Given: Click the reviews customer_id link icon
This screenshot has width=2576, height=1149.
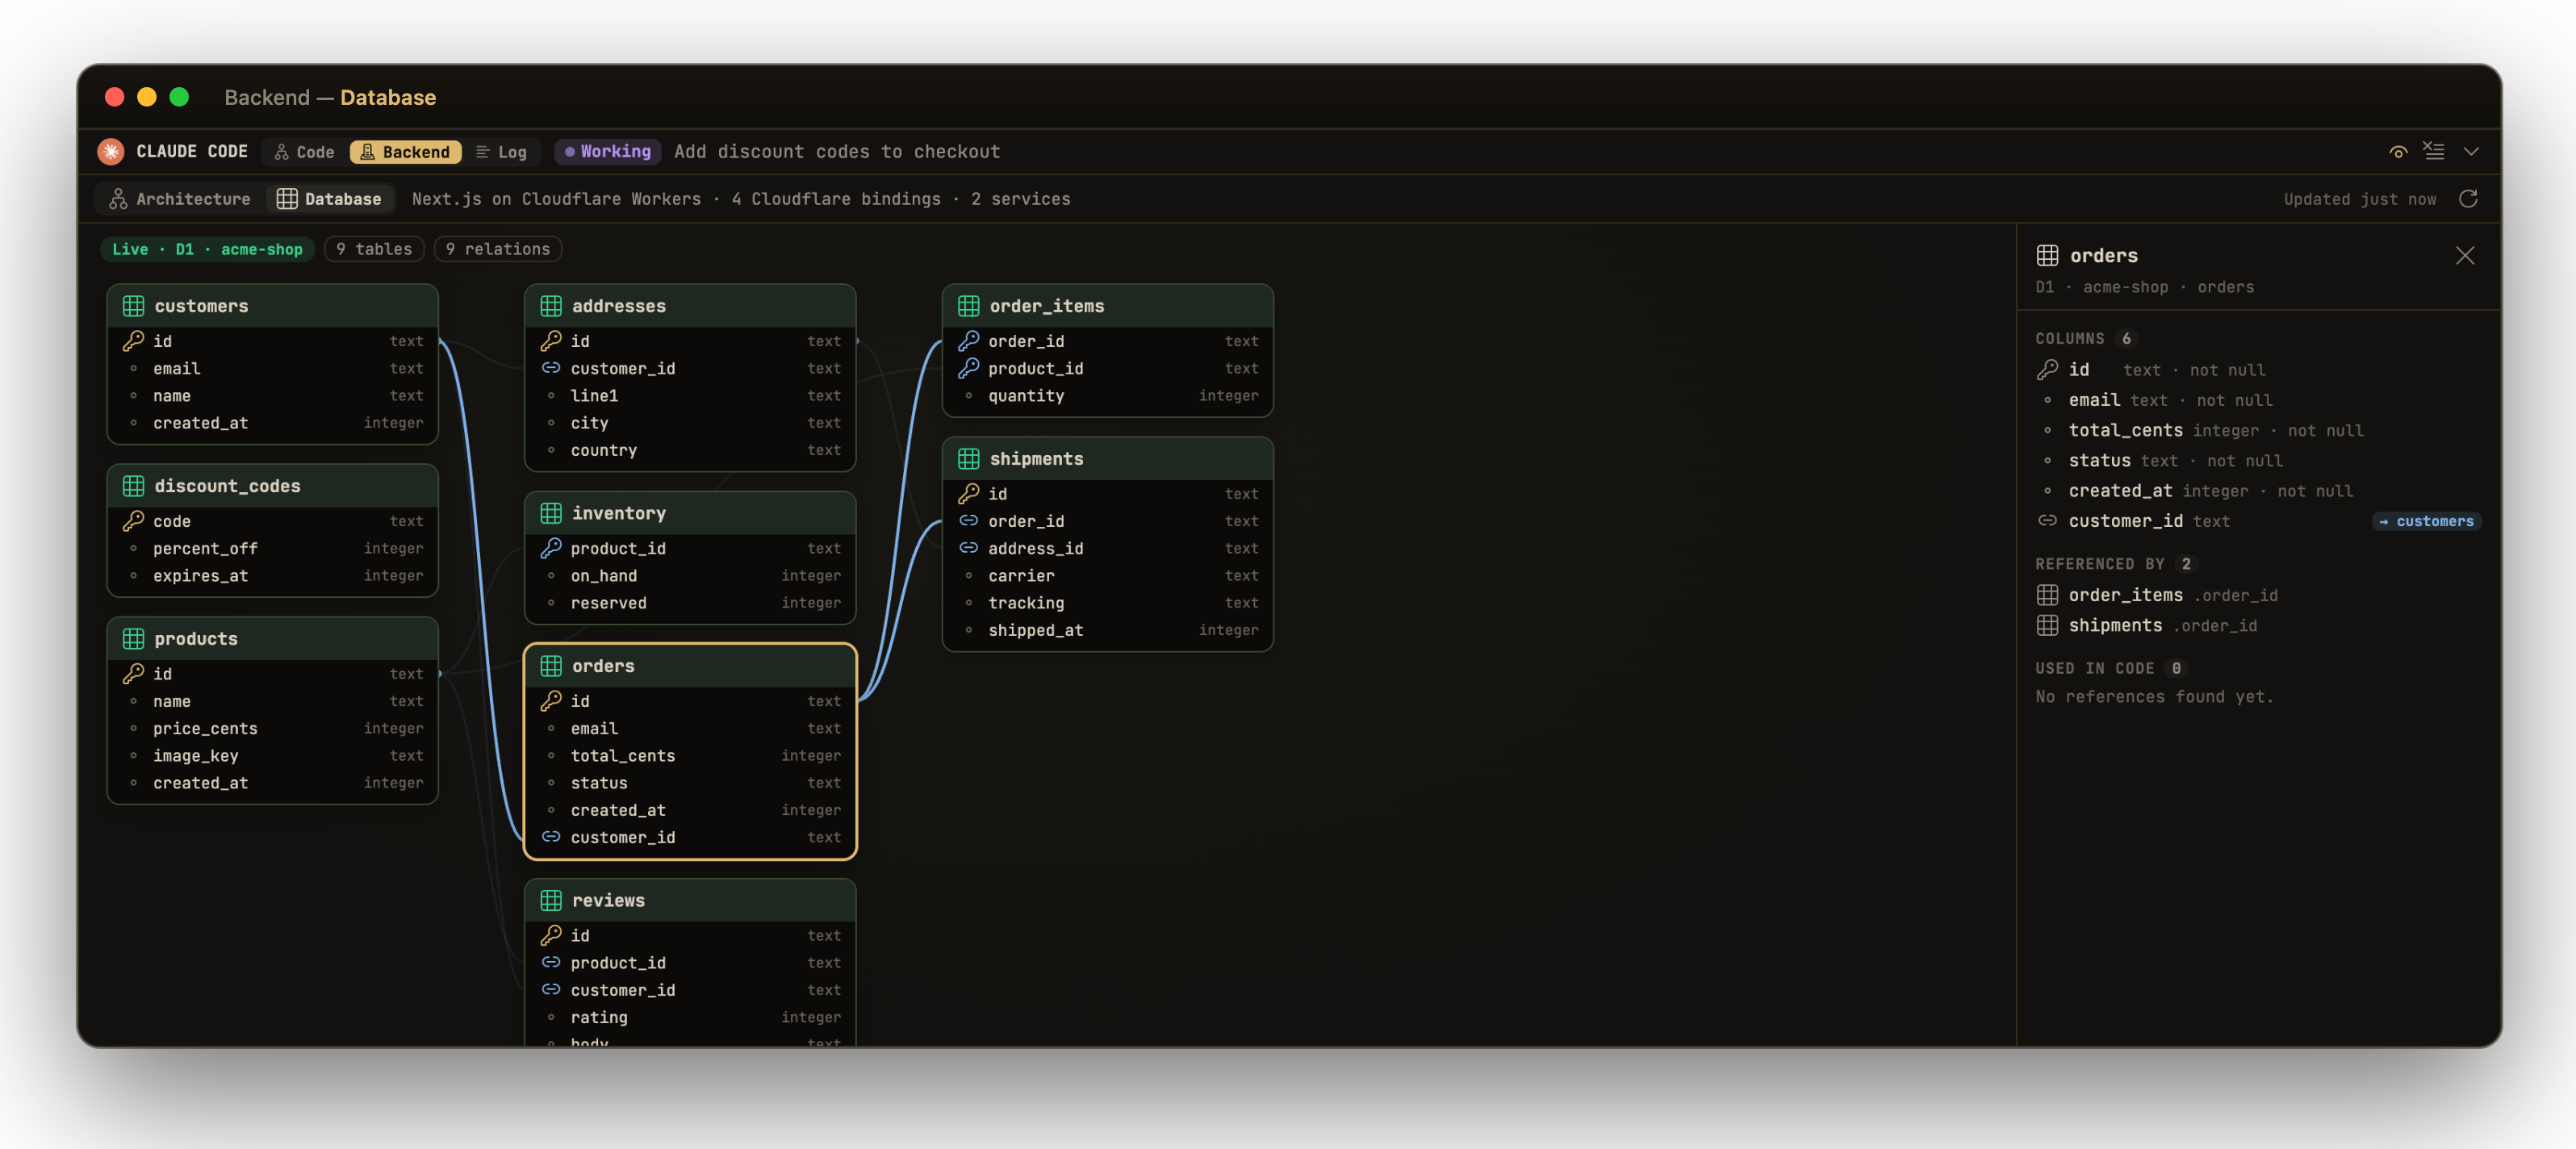Looking at the screenshot, I should pyautogui.click(x=551, y=989).
